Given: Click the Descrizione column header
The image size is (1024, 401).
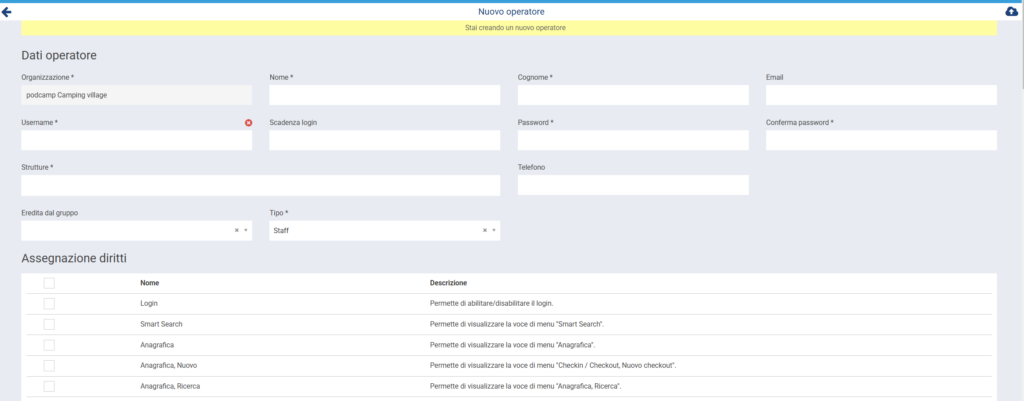Looking at the screenshot, I should (x=448, y=283).
